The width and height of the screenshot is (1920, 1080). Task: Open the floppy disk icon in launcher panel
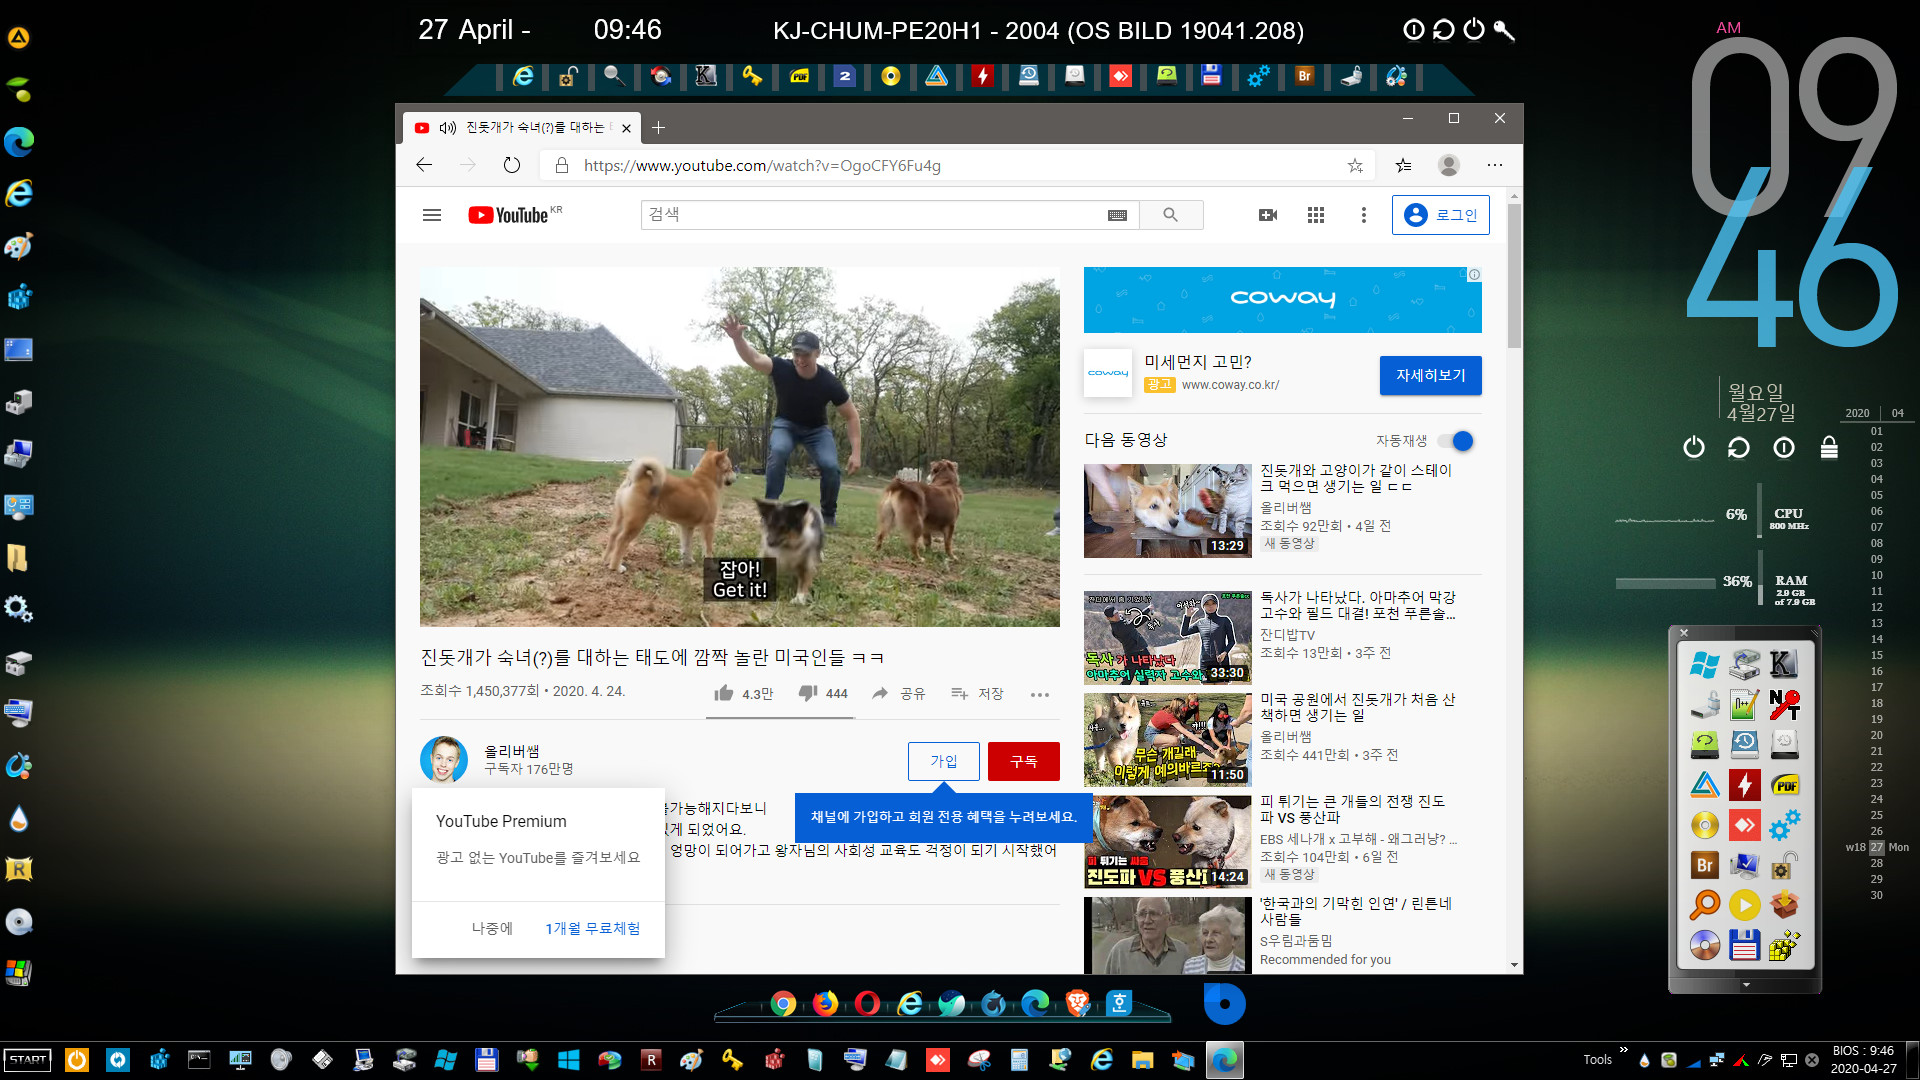(1744, 945)
